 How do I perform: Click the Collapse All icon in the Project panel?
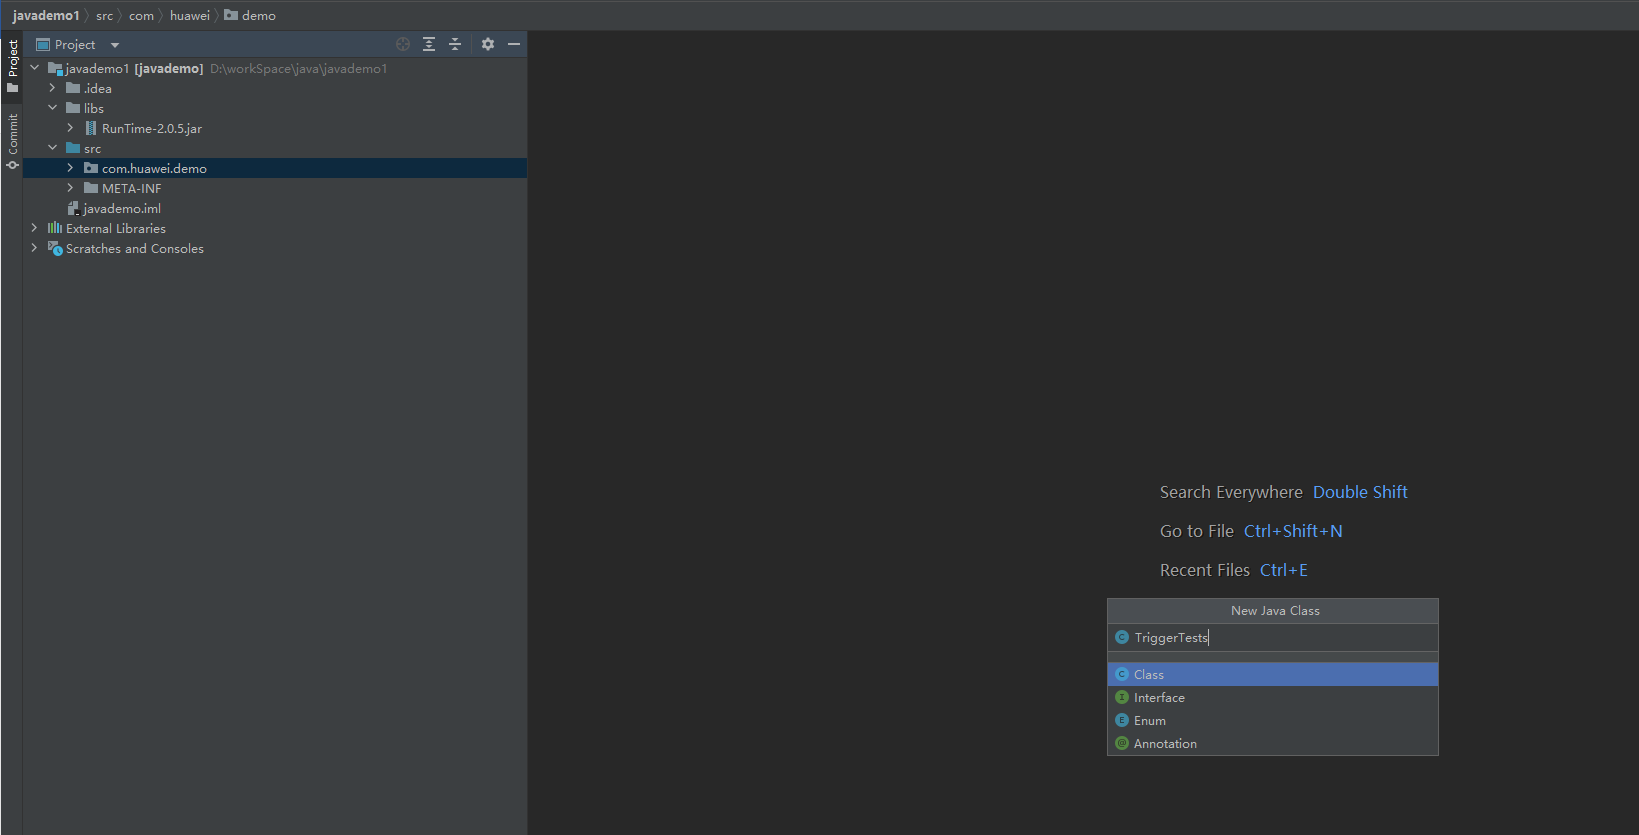click(455, 44)
